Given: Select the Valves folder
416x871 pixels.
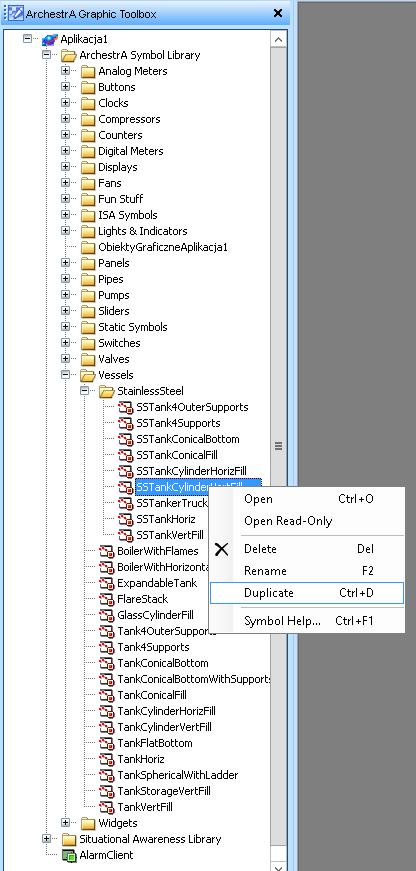Looking at the screenshot, I should coord(113,359).
